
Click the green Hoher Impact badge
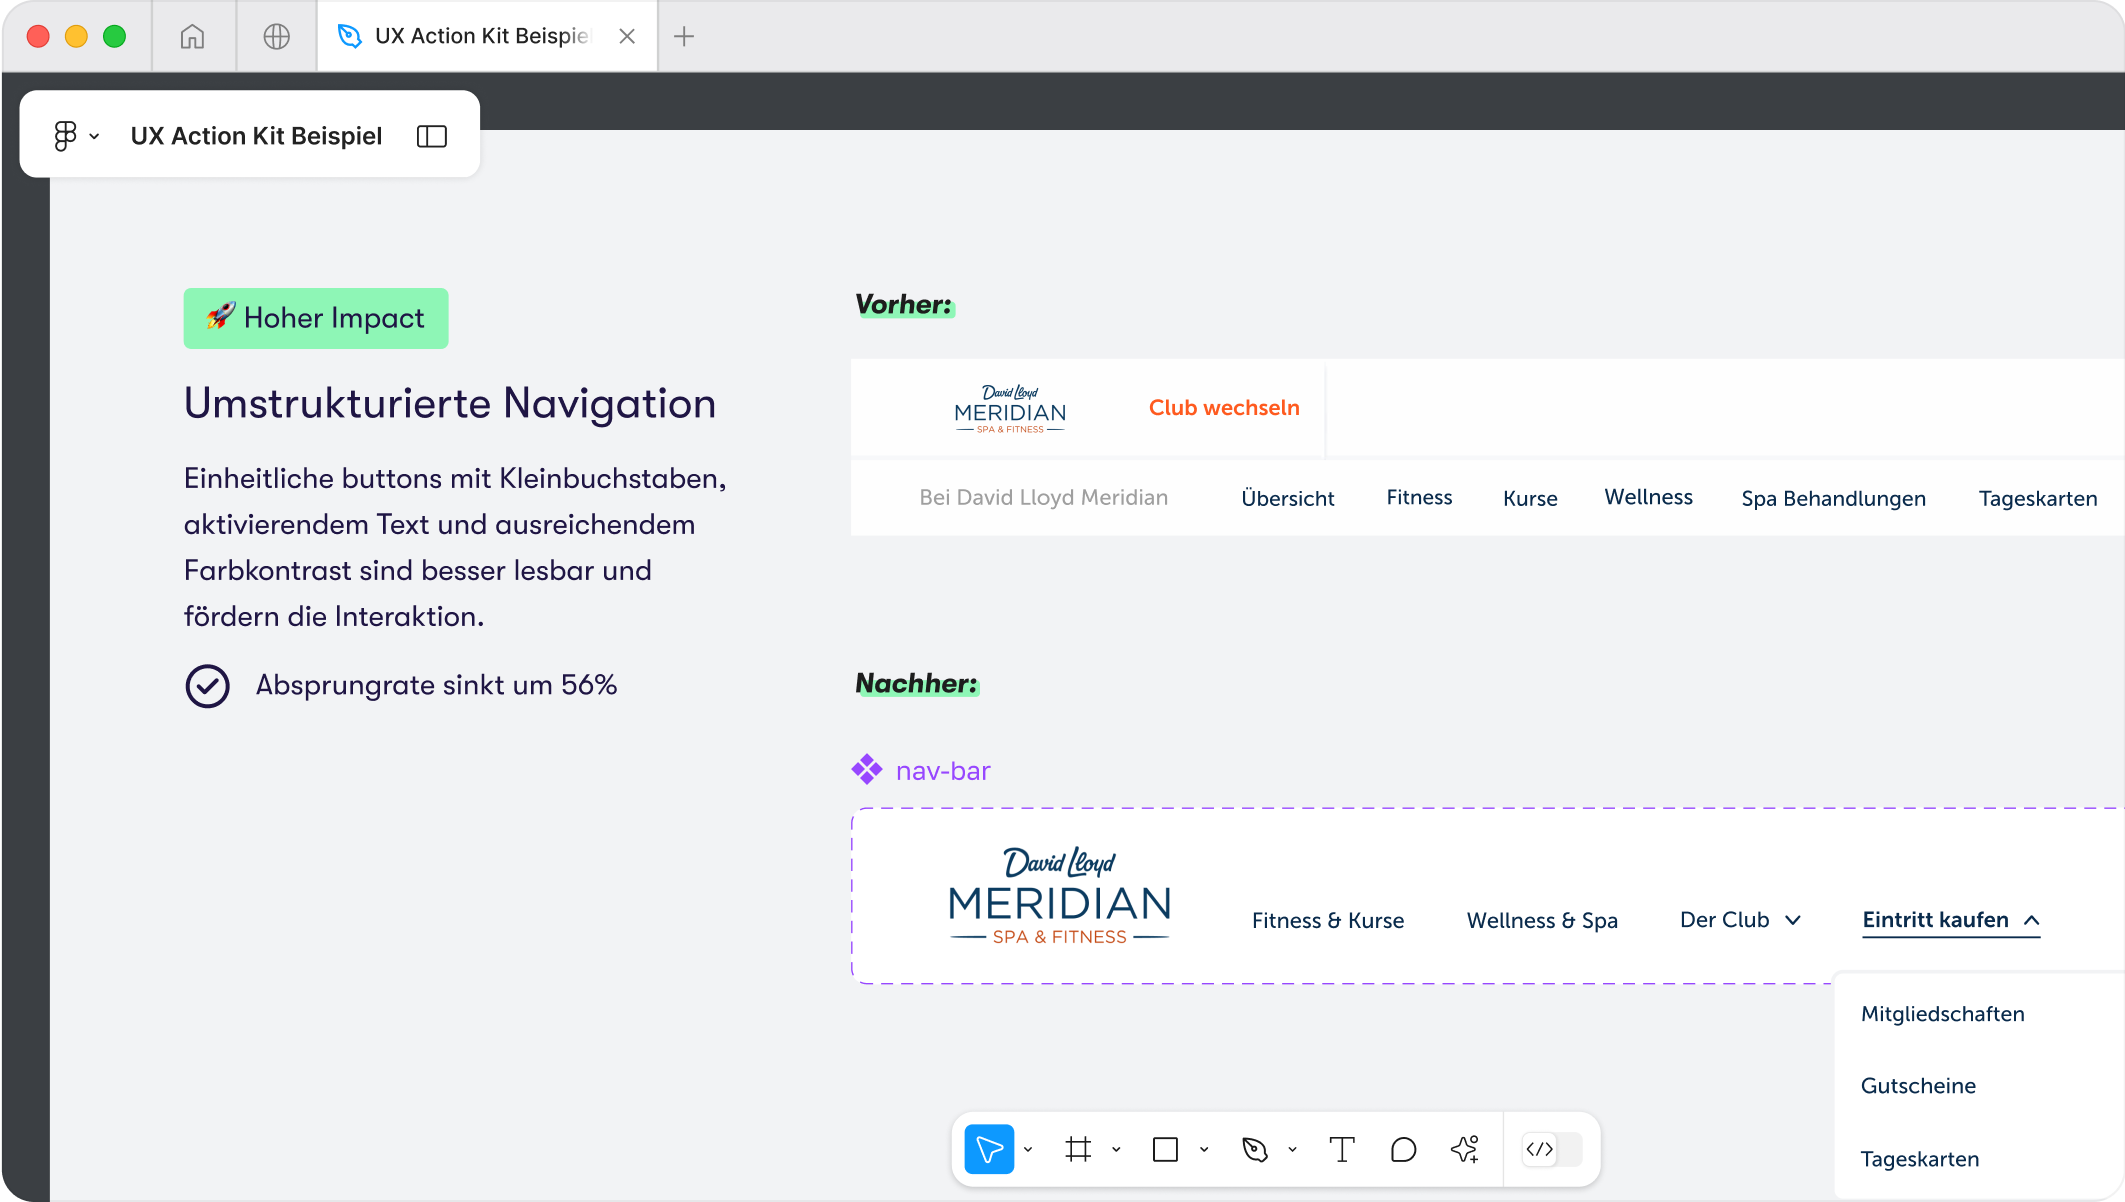[x=316, y=318]
